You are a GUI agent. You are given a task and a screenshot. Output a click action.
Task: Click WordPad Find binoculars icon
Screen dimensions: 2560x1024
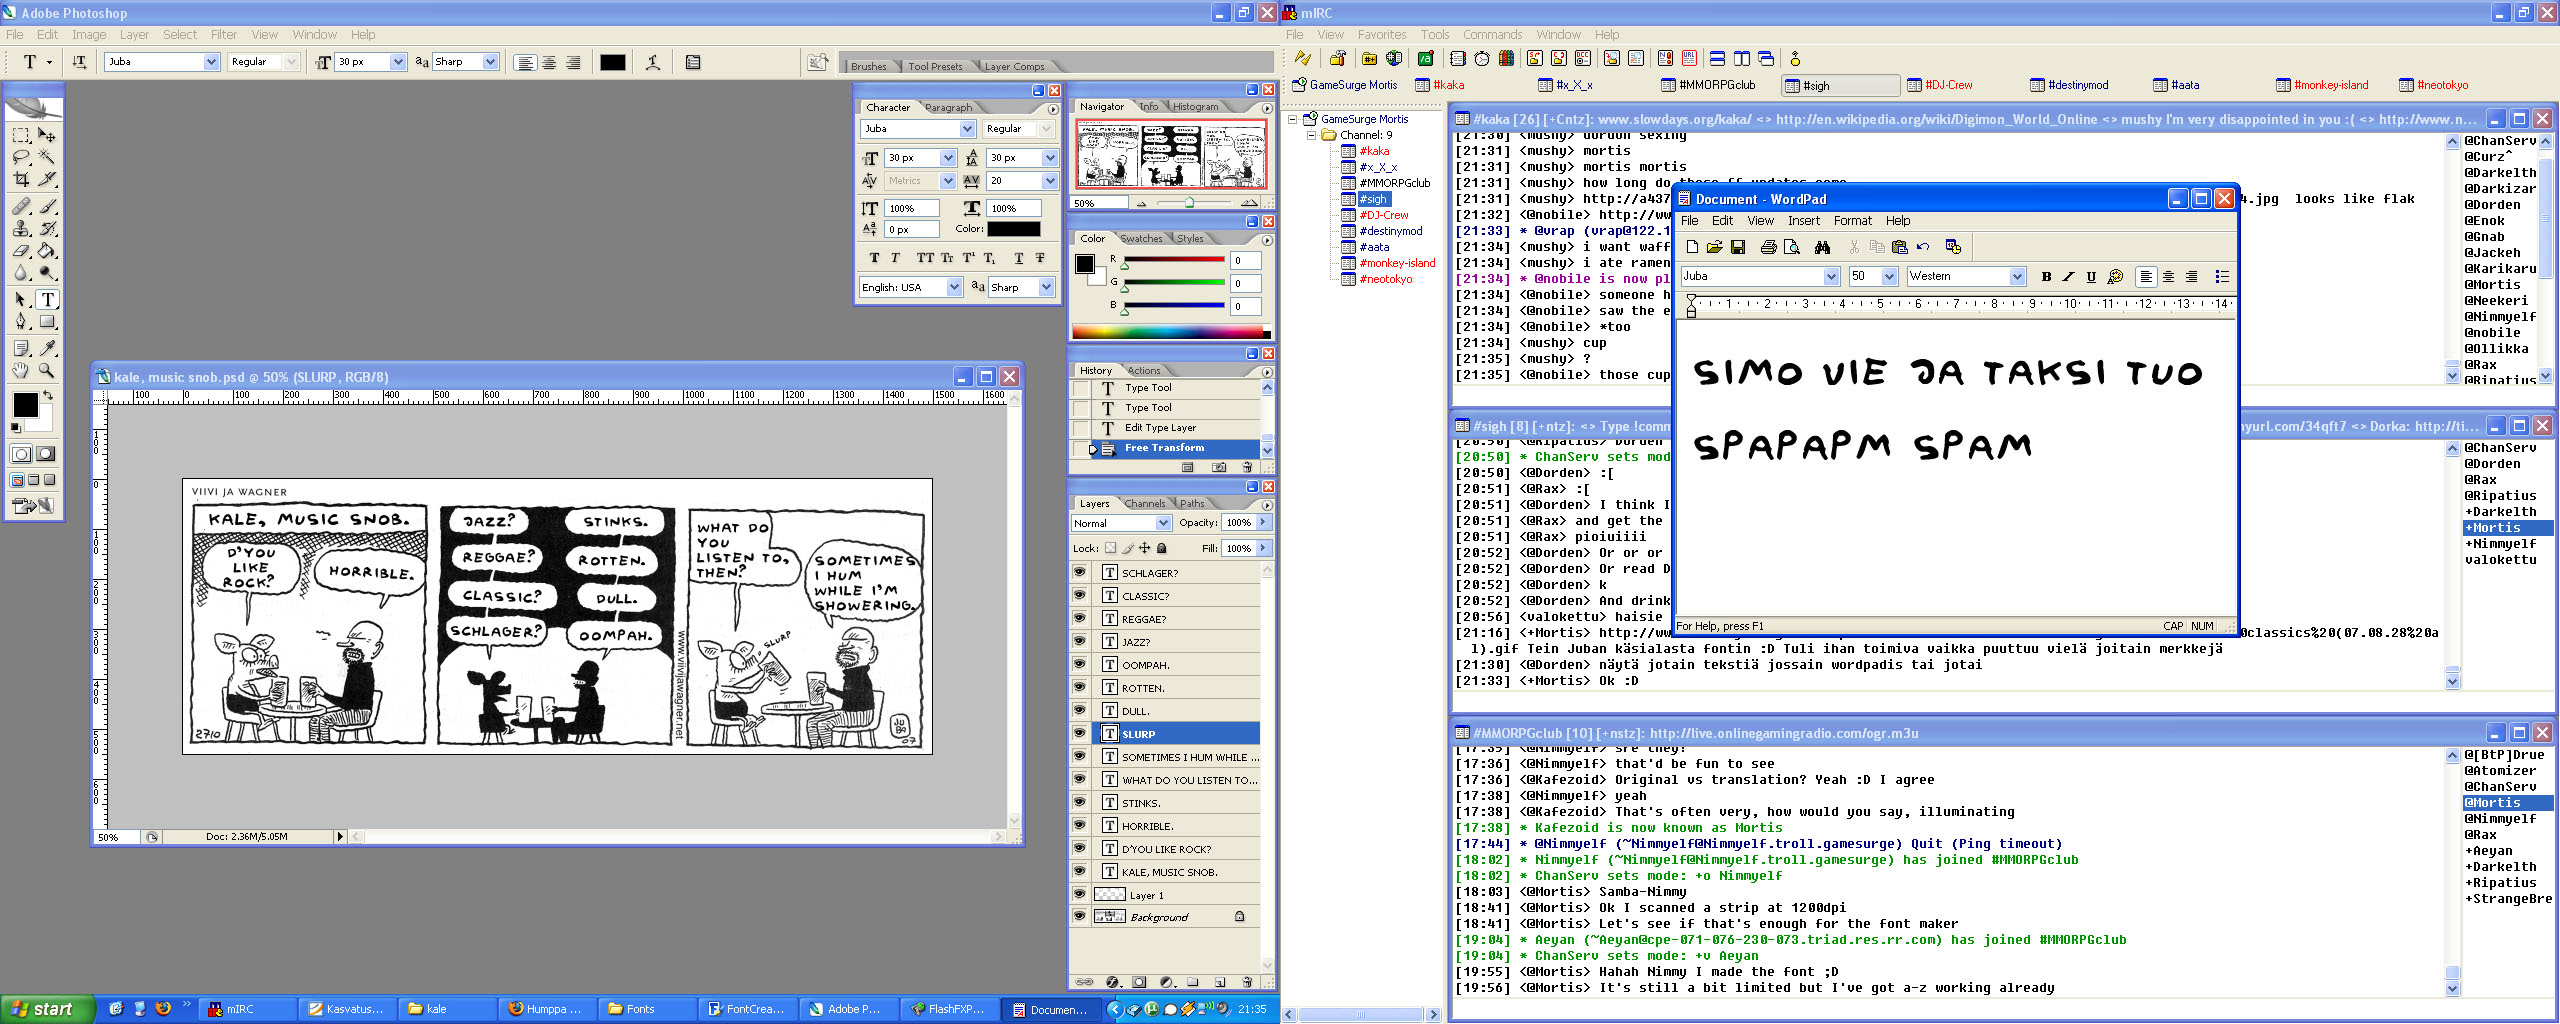click(1822, 247)
